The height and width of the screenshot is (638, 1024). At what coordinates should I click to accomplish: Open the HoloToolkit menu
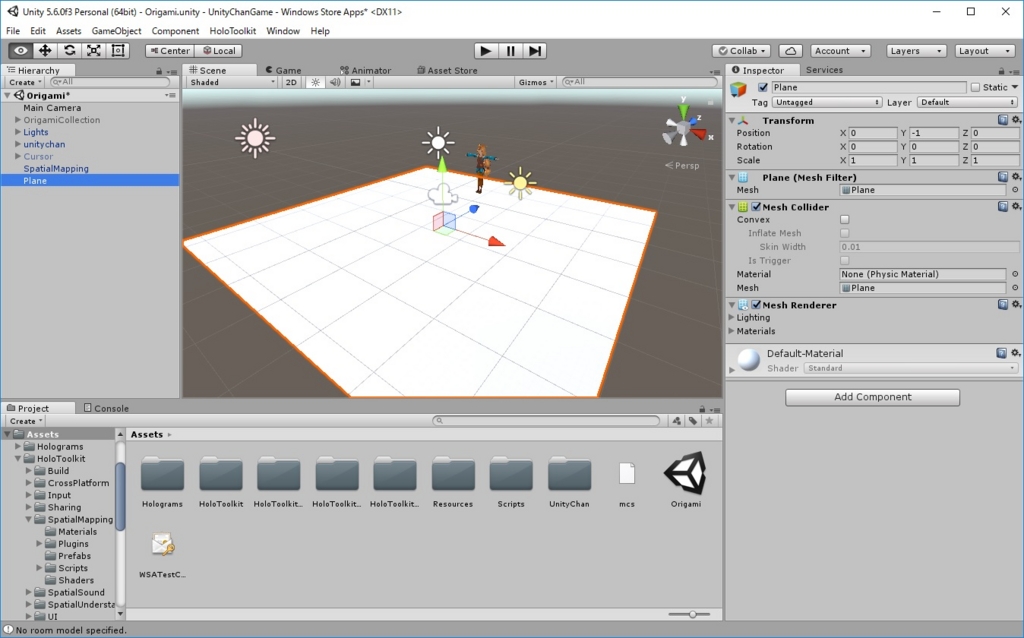(232, 31)
